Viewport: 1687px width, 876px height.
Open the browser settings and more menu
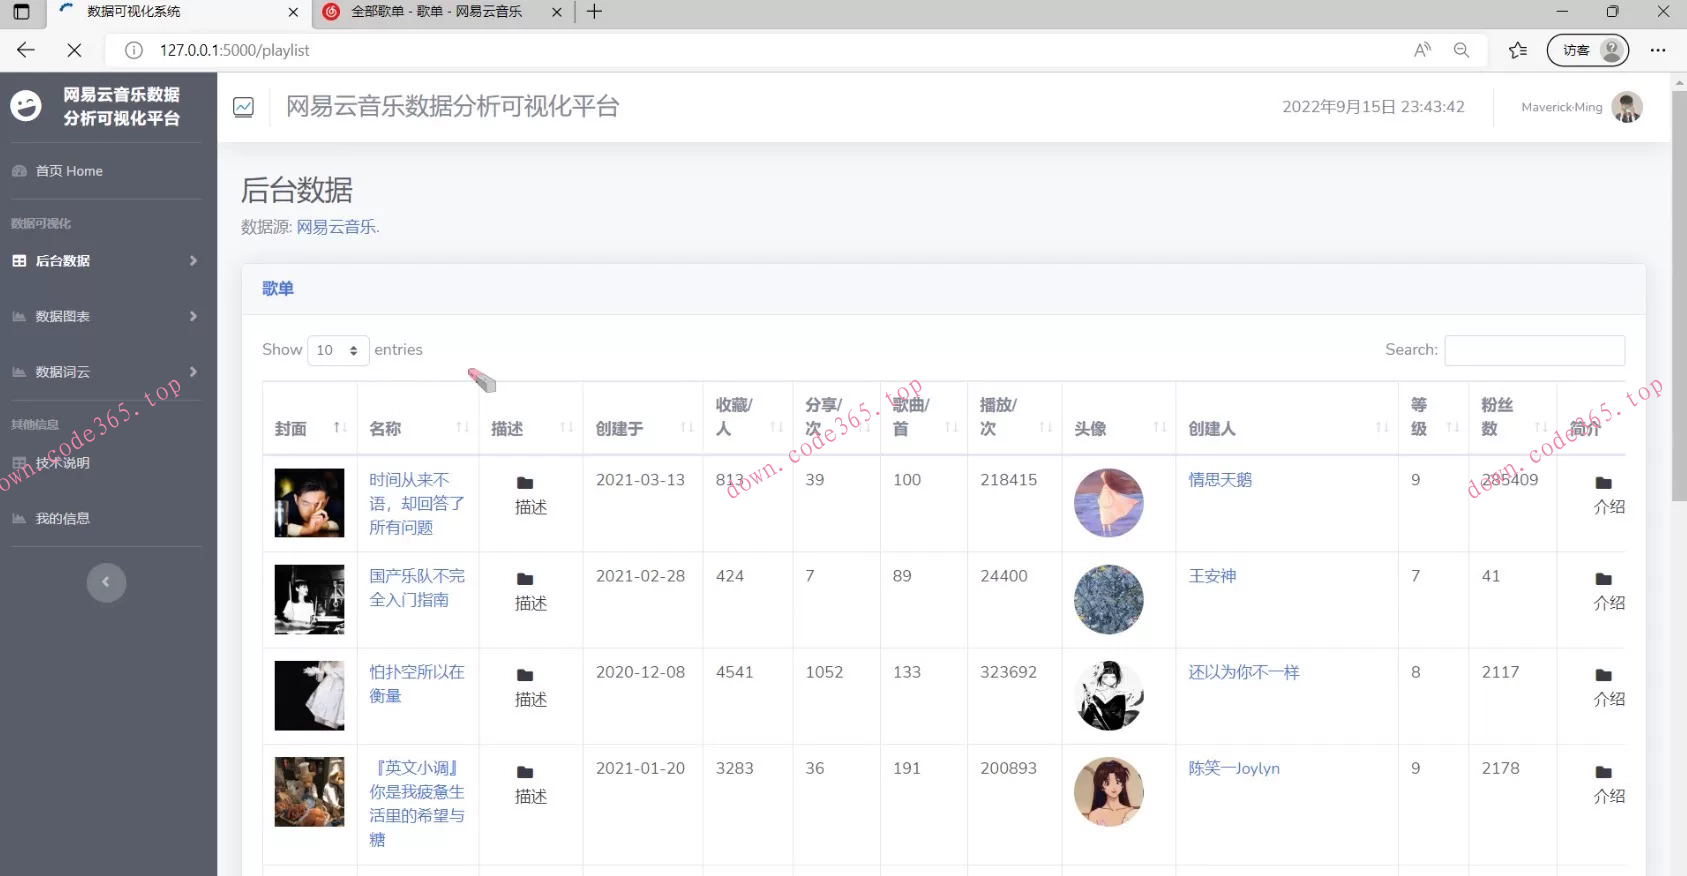(x=1658, y=50)
